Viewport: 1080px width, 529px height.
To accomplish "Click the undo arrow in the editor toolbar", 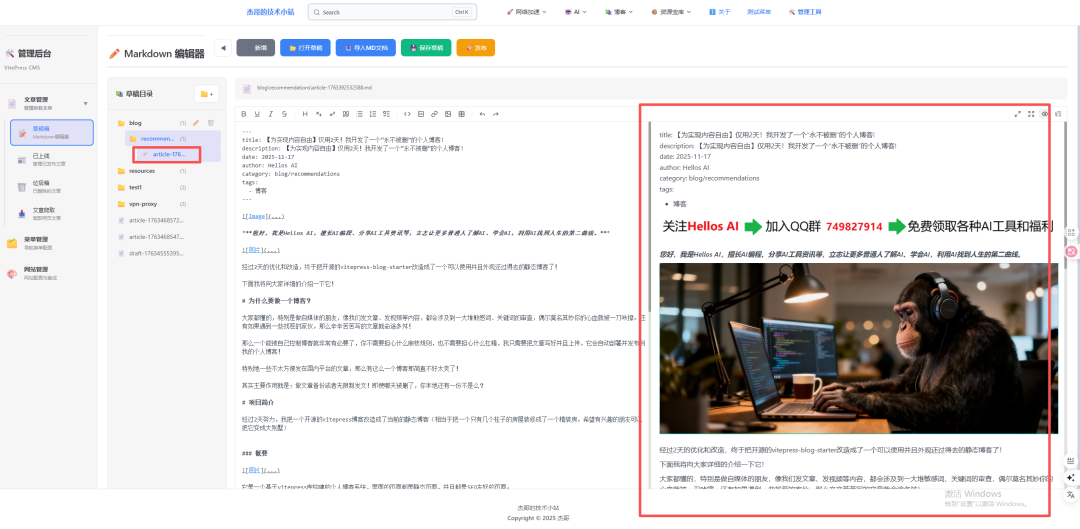I will [x=482, y=113].
